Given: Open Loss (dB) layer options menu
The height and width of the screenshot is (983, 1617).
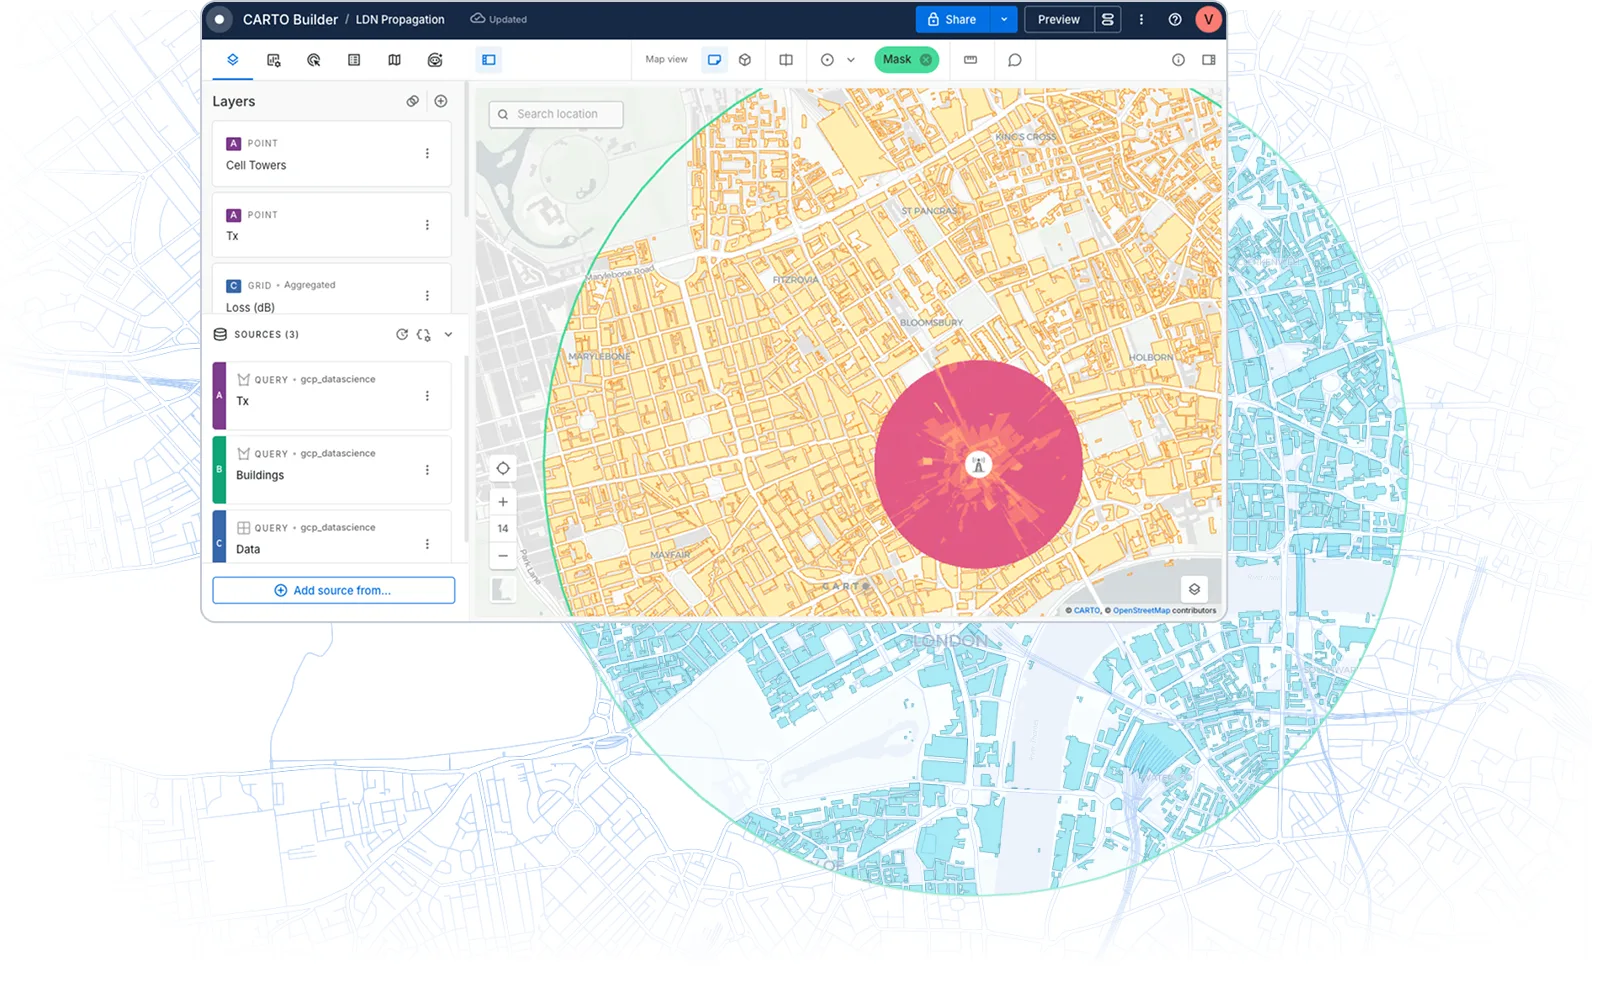Looking at the screenshot, I should (x=427, y=296).
